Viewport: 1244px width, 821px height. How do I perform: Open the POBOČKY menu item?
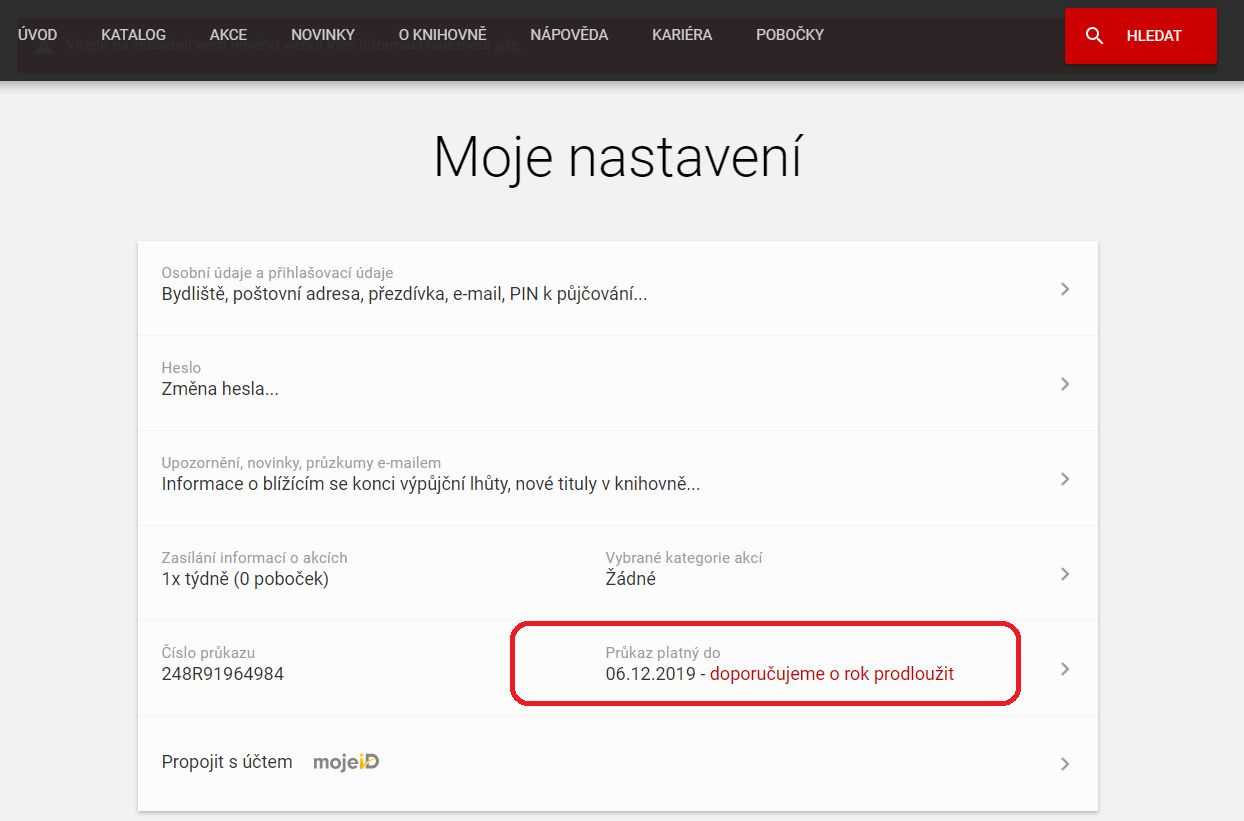click(x=790, y=35)
